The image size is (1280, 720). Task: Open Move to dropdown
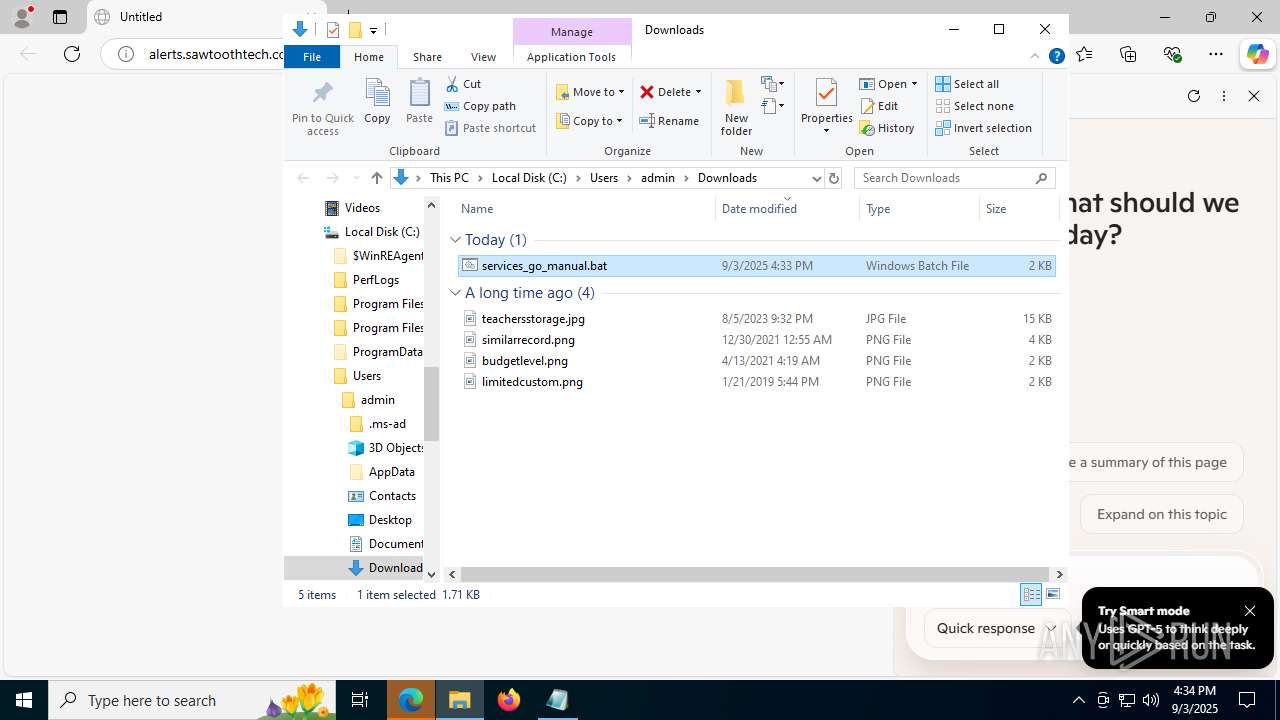pyautogui.click(x=590, y=92)
